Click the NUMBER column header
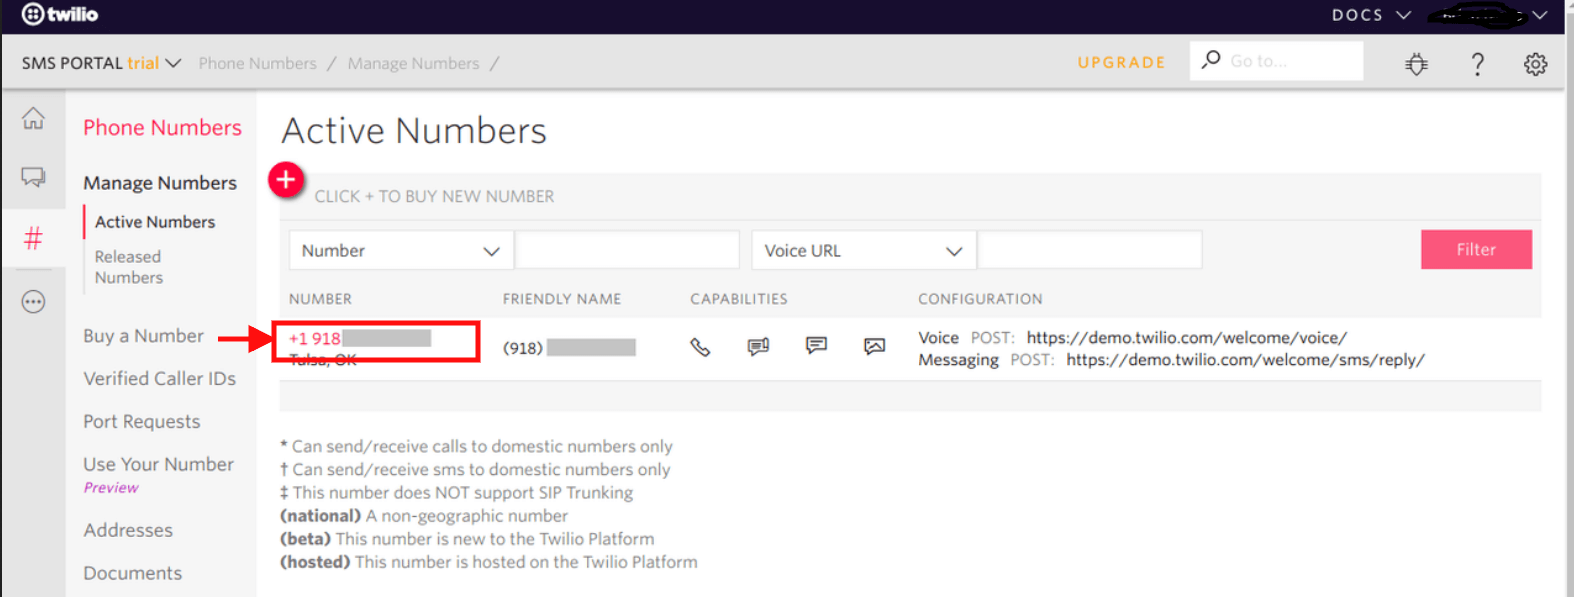This screenshot has height=597, width=1574. (320, 299)
